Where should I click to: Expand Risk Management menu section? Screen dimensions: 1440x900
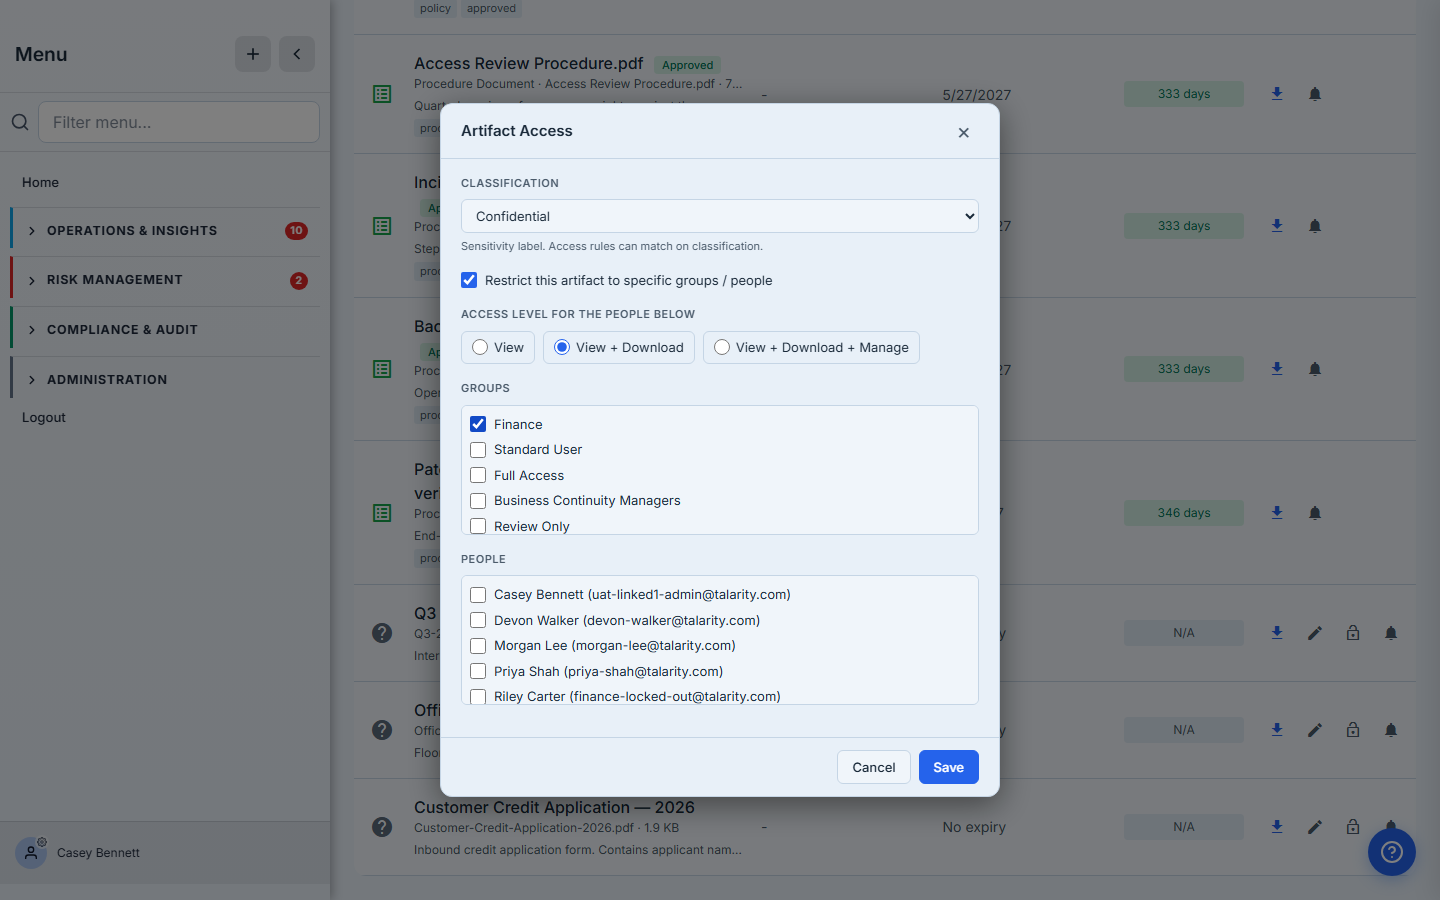(x=165, y=281)
